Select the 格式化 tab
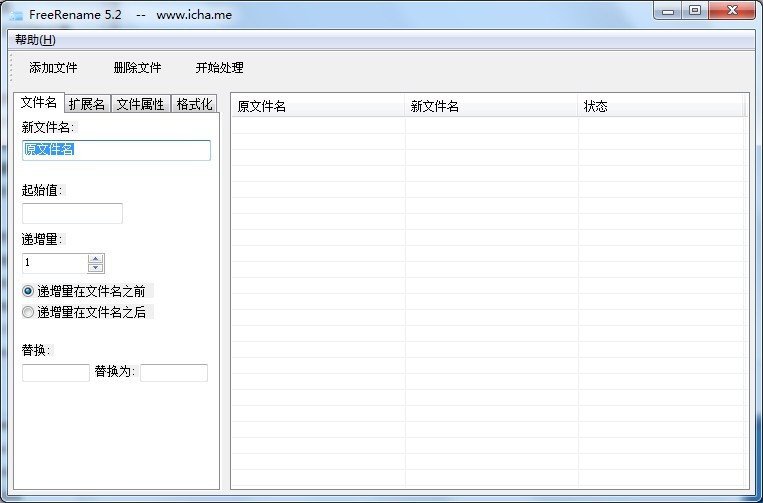The height and width of the screenshot is (503, 763). tap(194, 104)
